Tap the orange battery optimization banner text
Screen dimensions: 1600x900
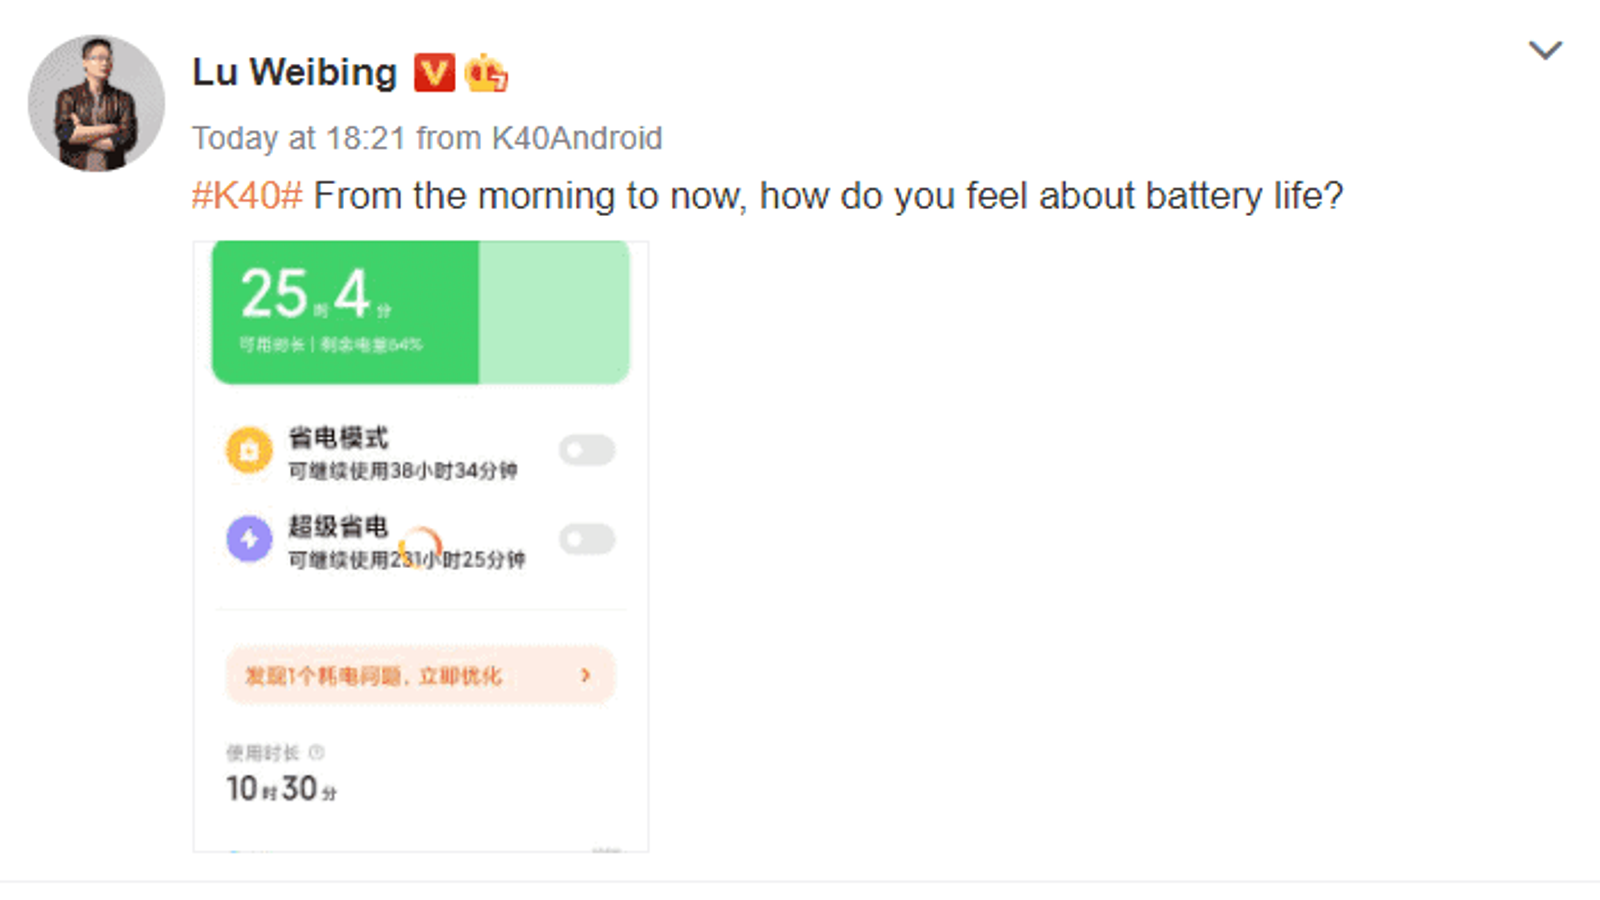click(x=373, y=677)
